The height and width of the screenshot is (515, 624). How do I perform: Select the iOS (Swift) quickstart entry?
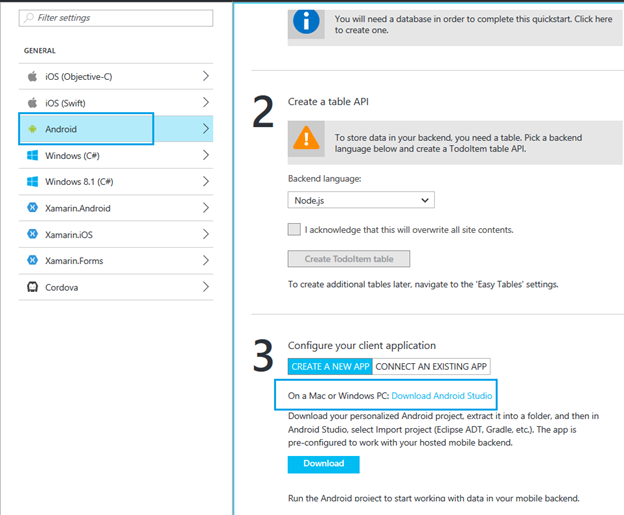116,103
